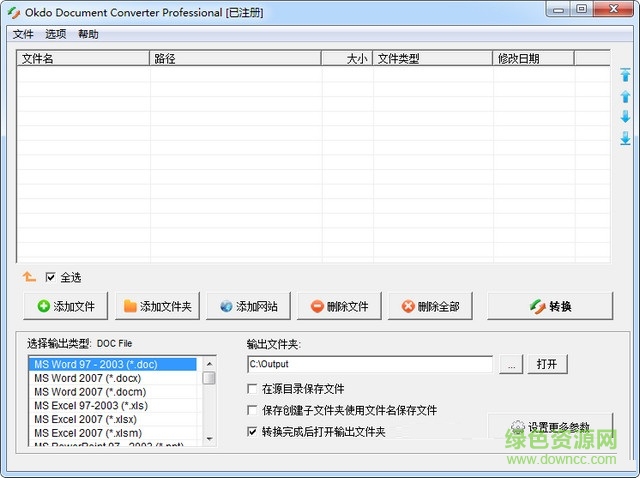
Task: Click the output type list scrollbar thumb
Action: tap(209, 378)
